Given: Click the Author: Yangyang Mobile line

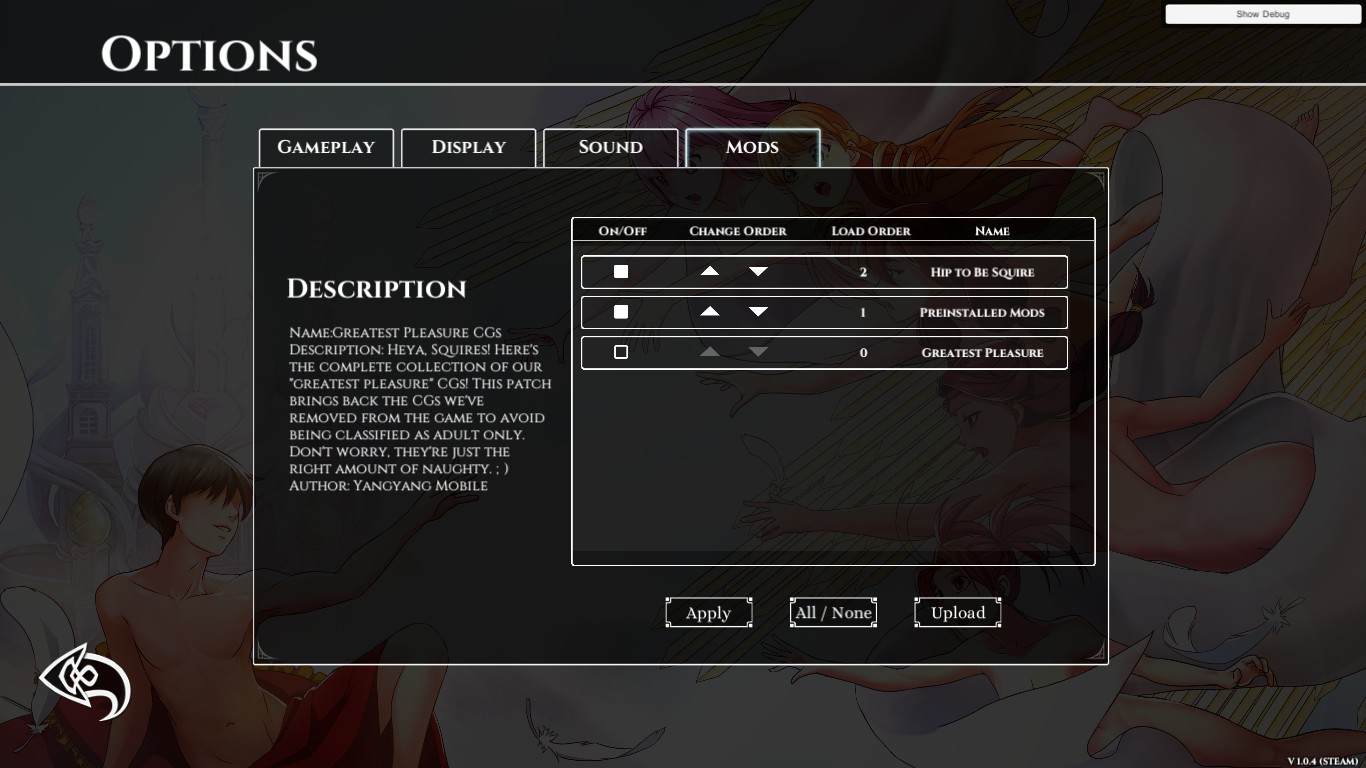Looking at the screenshot, I should point(388,486).
